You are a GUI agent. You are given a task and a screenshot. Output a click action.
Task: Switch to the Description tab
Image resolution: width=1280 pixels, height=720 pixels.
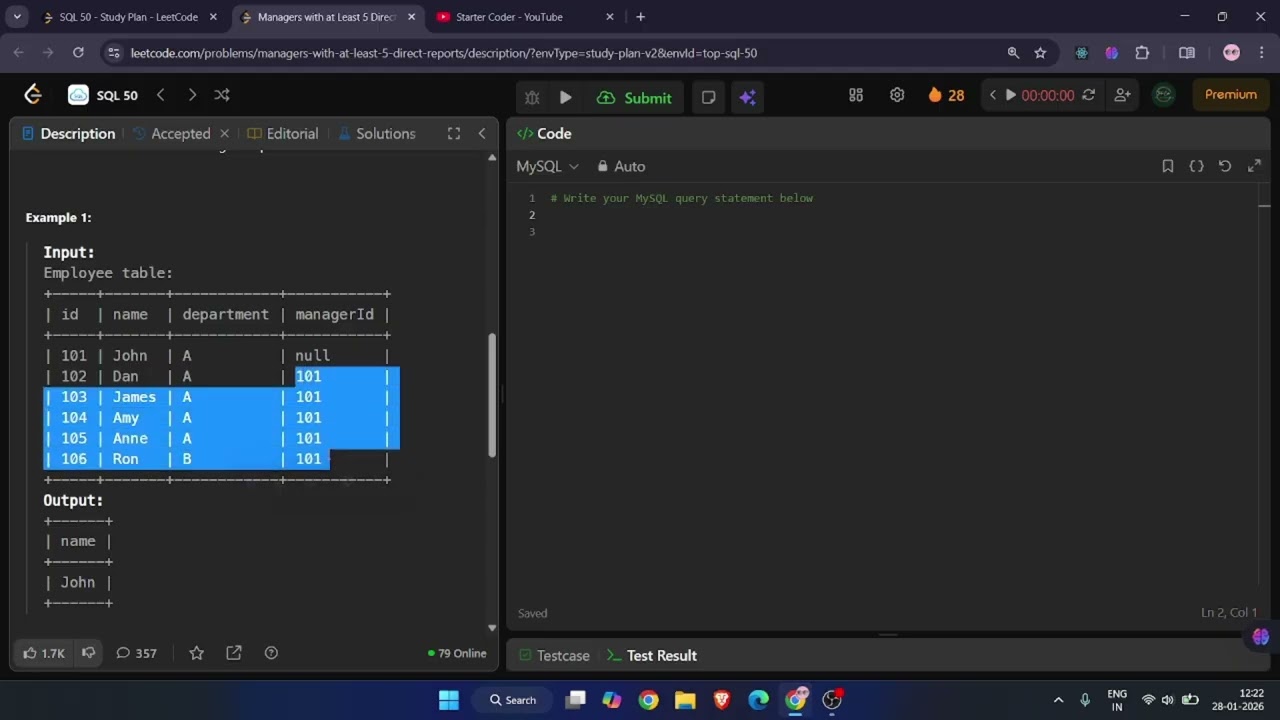pos(68,133)
